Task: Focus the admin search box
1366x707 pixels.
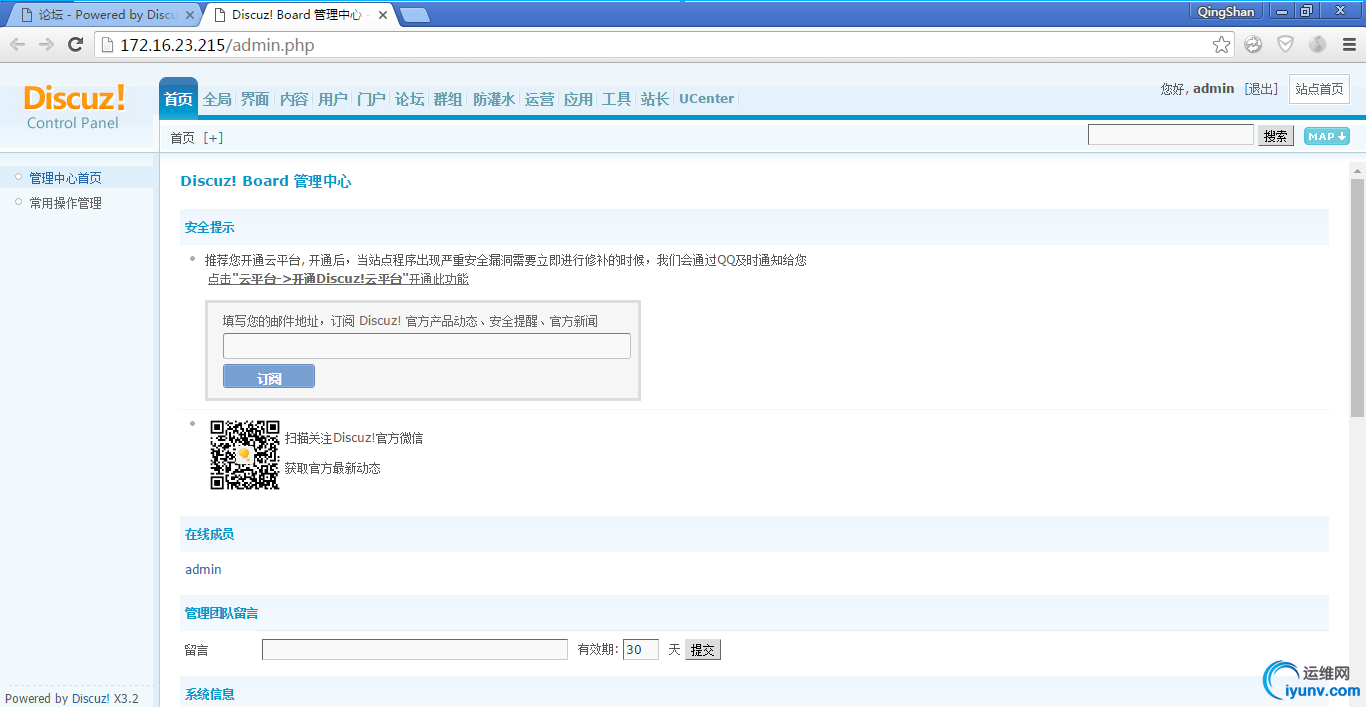Action: pos(1171,135)
